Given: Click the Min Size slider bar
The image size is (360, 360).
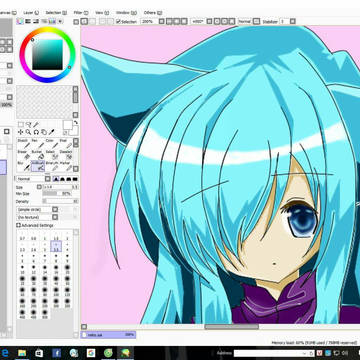Looking at the screenshot, I should click(57, 194).
